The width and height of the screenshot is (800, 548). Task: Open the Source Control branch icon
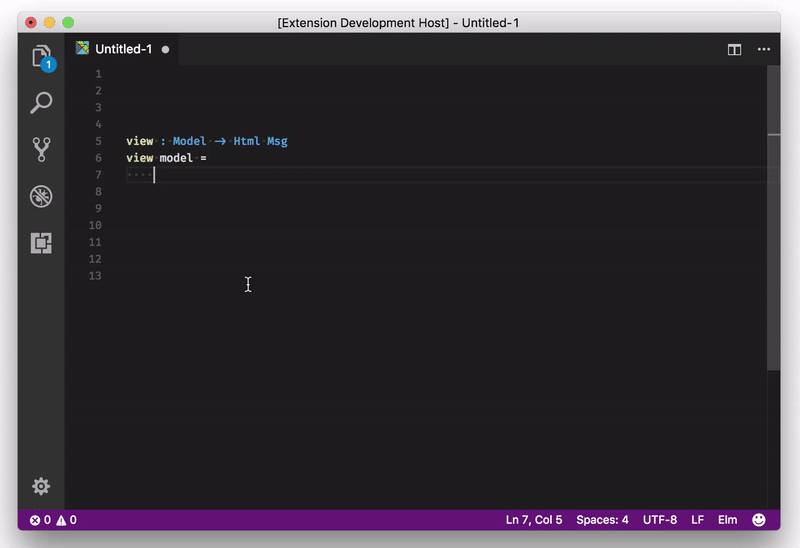(41, 149)
